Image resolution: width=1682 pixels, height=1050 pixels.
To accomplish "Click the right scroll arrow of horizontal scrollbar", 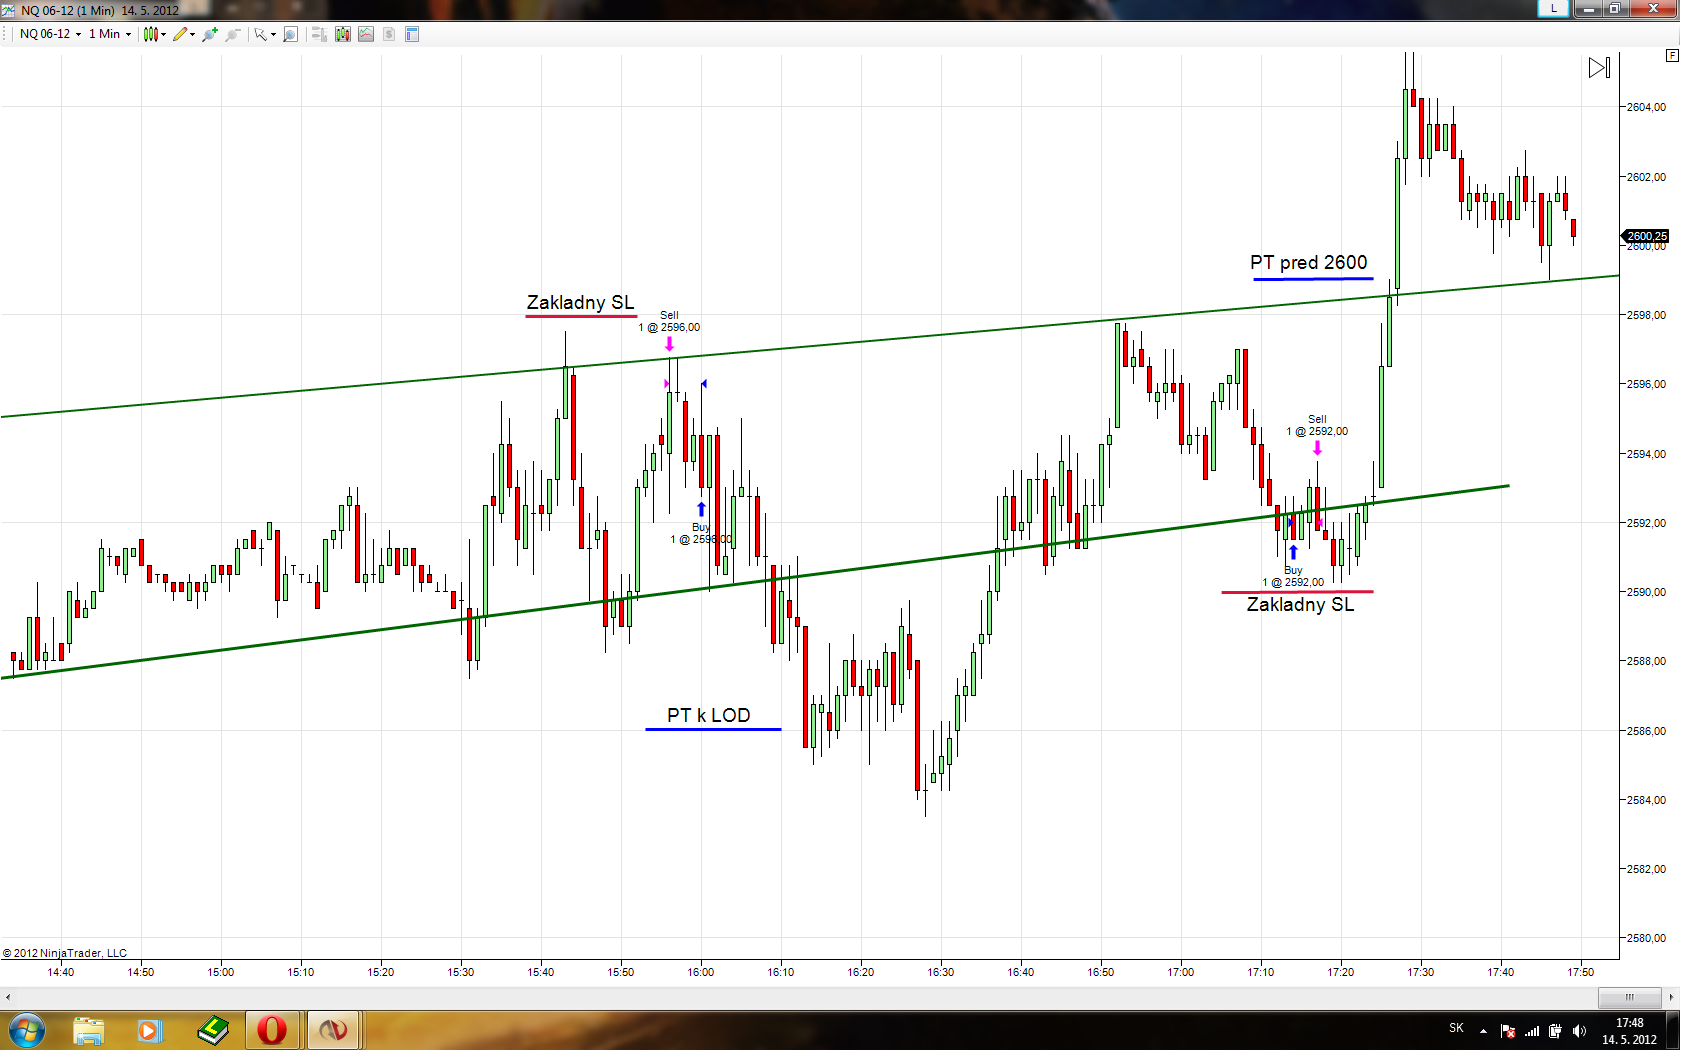I will tap(1671, 997).
